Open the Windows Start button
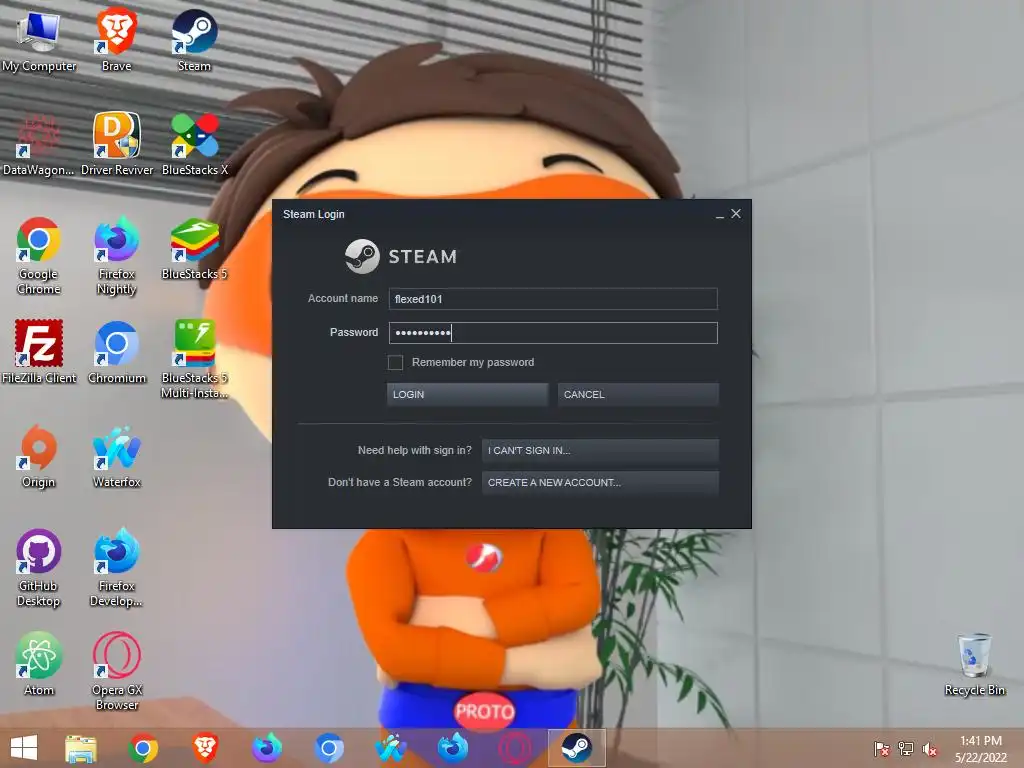The image size is (1024, 768). 24,748
